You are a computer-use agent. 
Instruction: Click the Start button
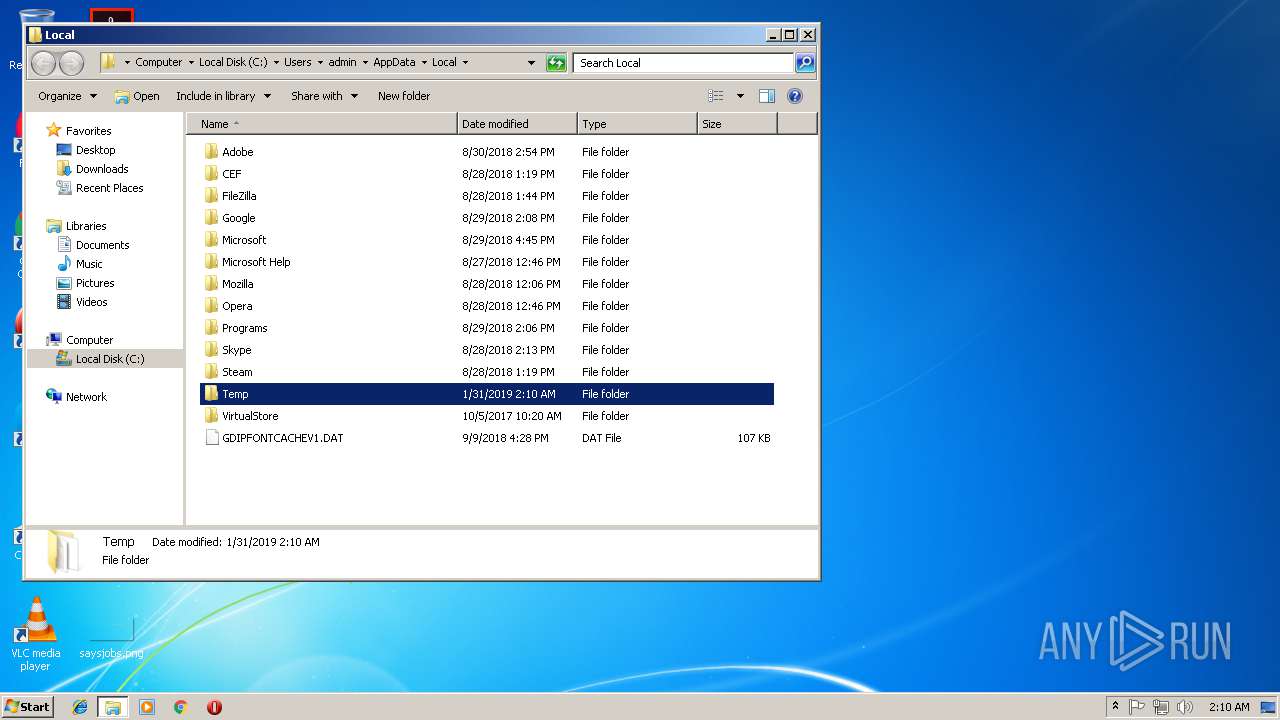[x=27, y=707]
